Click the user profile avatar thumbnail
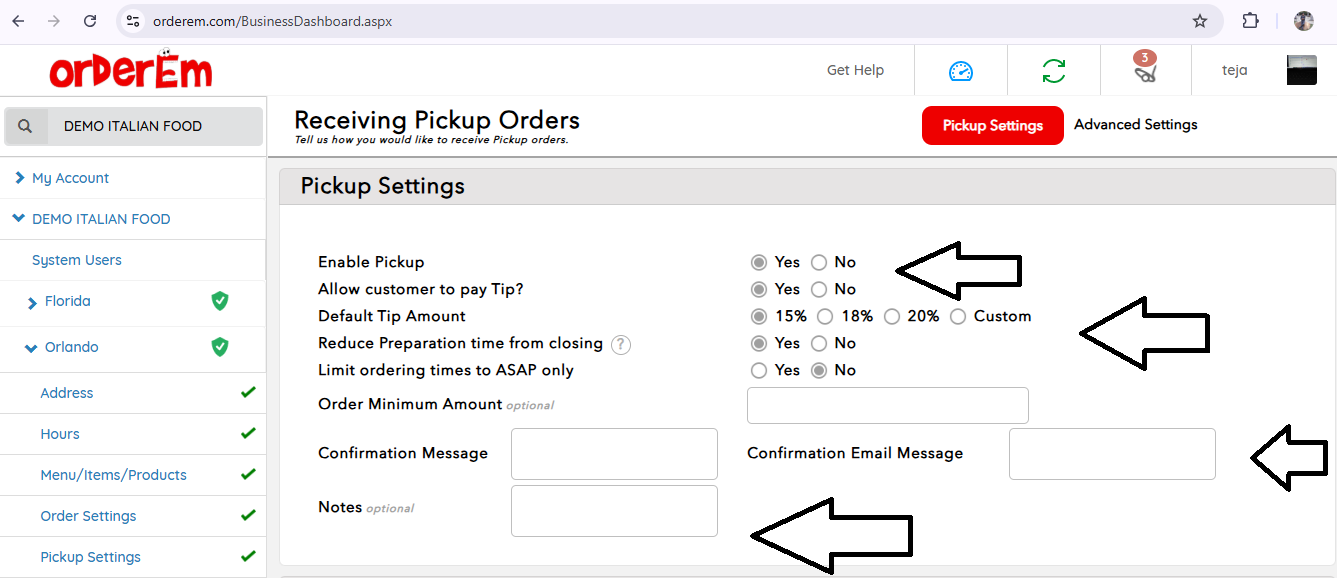The height and width of the screenshot is (578, 1337). [x=1301, y=70]
